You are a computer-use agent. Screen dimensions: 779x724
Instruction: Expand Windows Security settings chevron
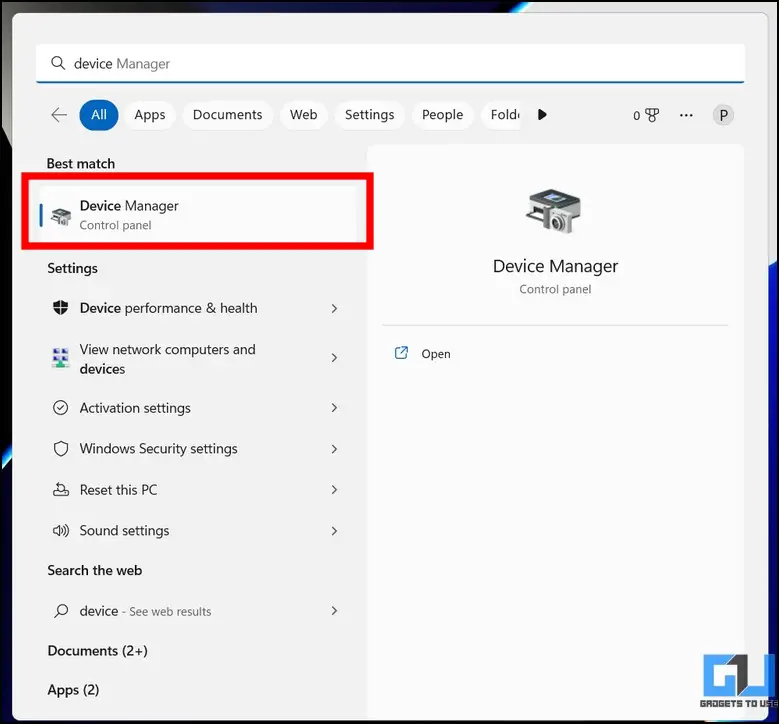click(x=334, y=449)
